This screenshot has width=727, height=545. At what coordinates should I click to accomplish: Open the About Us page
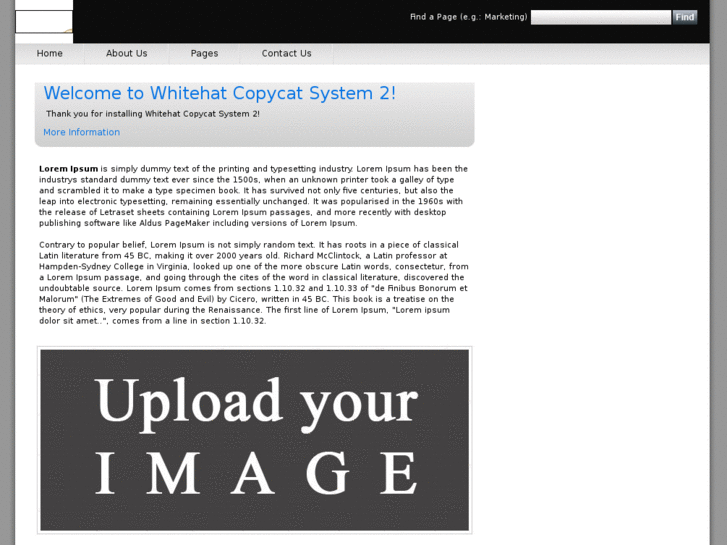[127, 53]
